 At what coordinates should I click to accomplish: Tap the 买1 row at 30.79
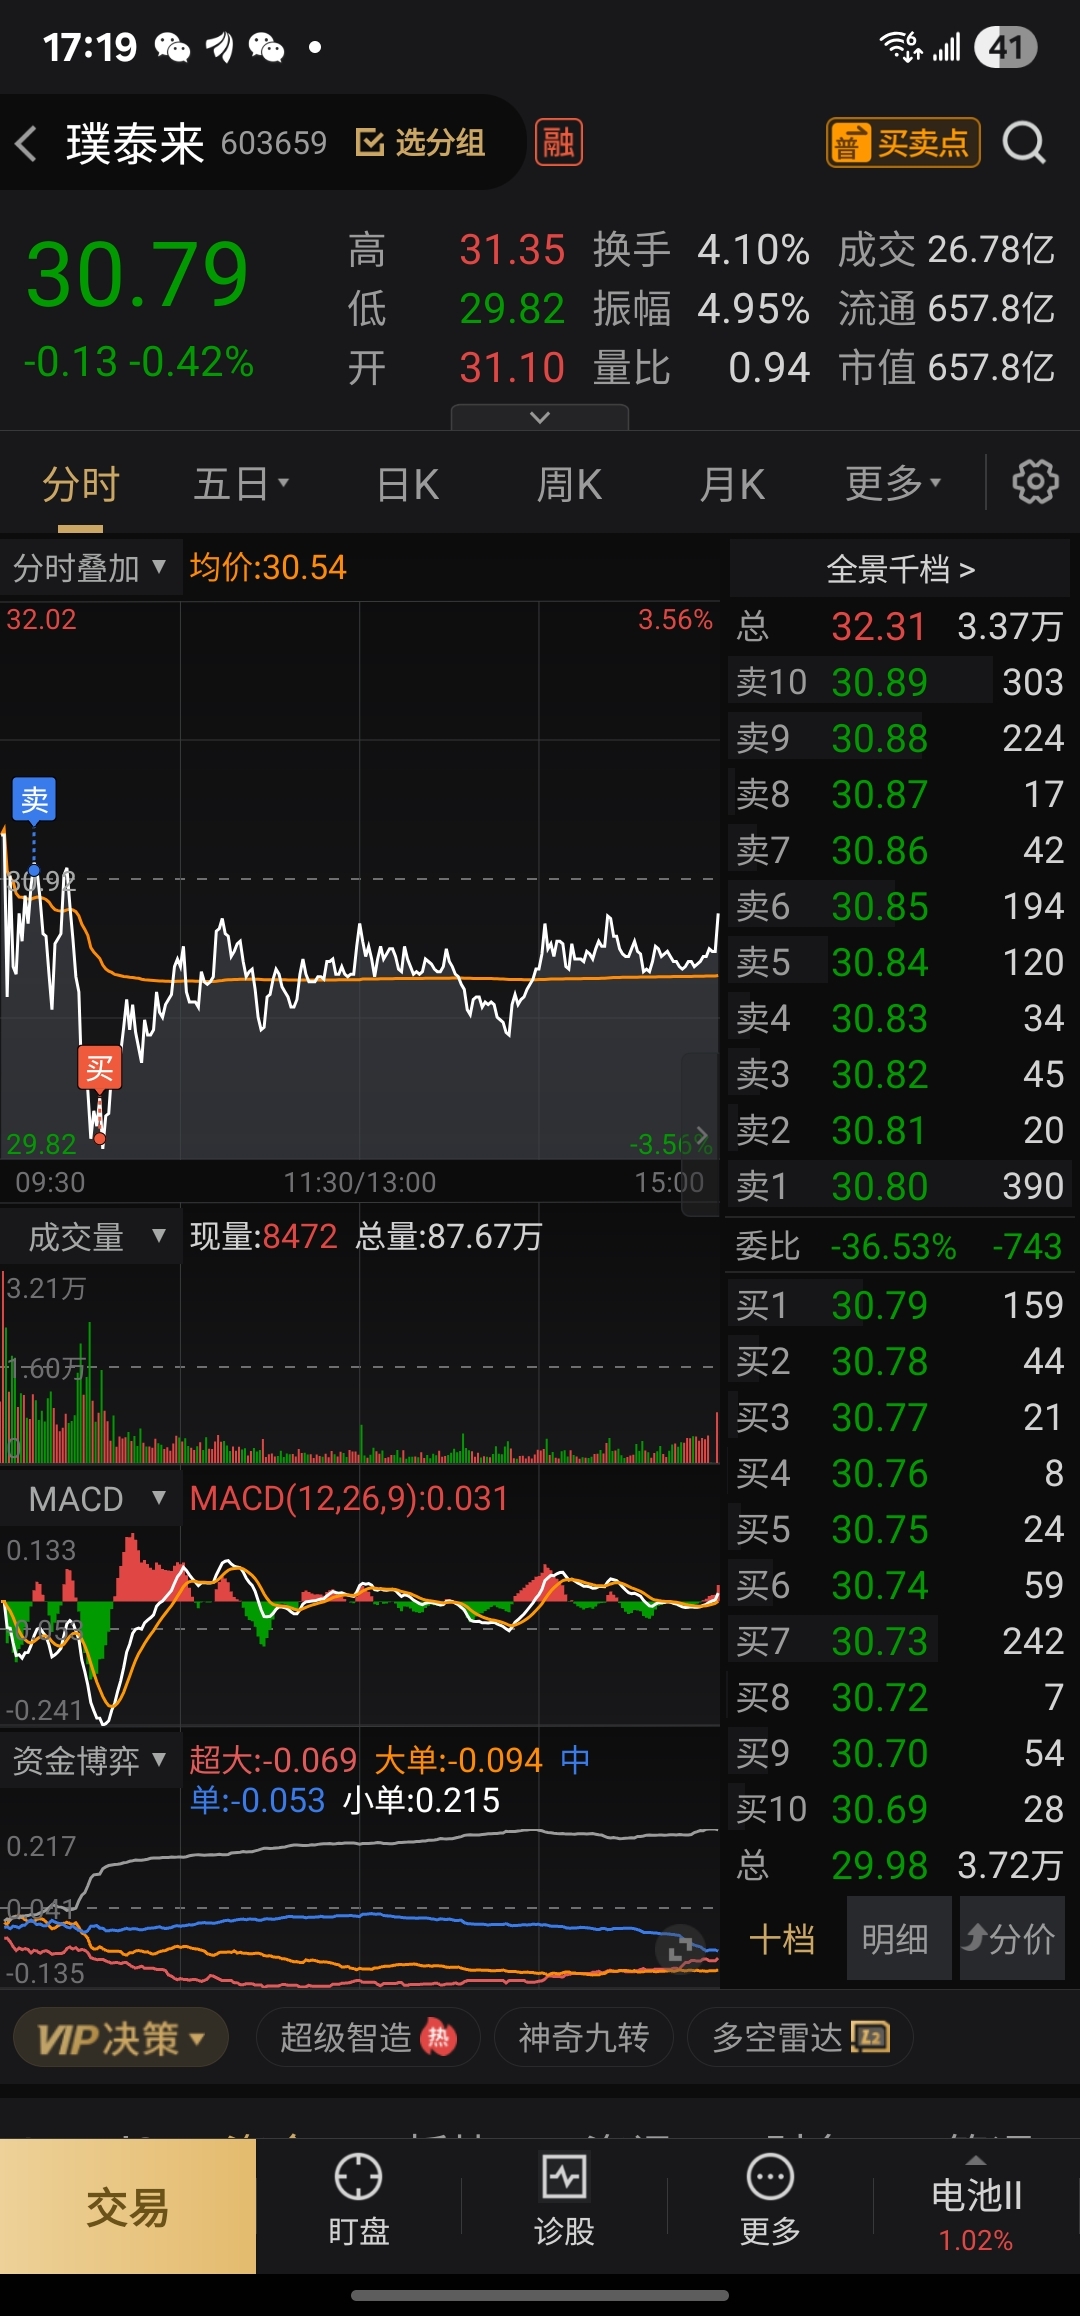(x=900, y=1305)
